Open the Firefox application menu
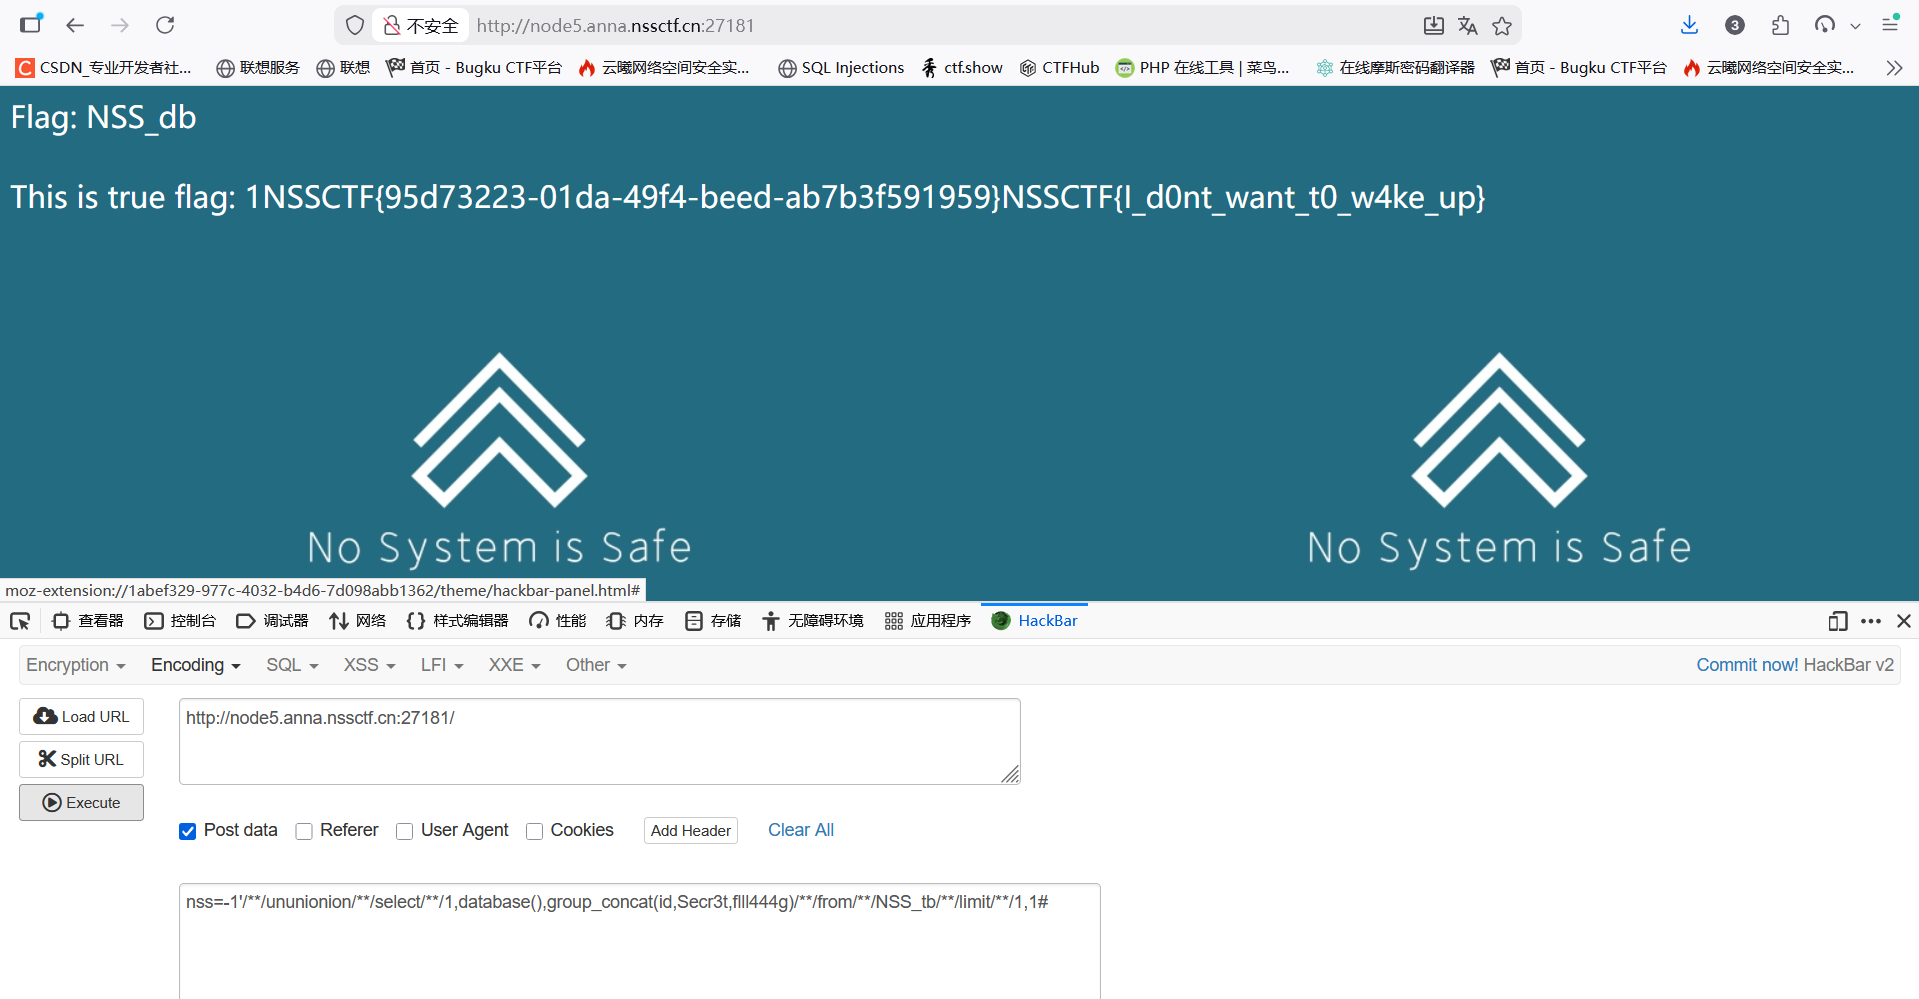 point(1890,24)
